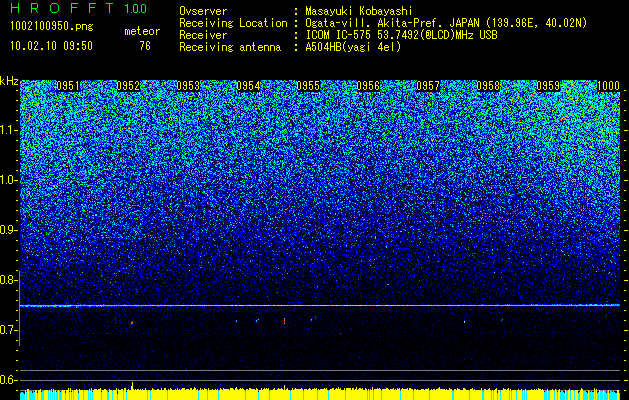This screenshot has width=629, height=400.
Task: Click the antenna A504HB(yagi 4el) text
Action: (x=353, y=47)
